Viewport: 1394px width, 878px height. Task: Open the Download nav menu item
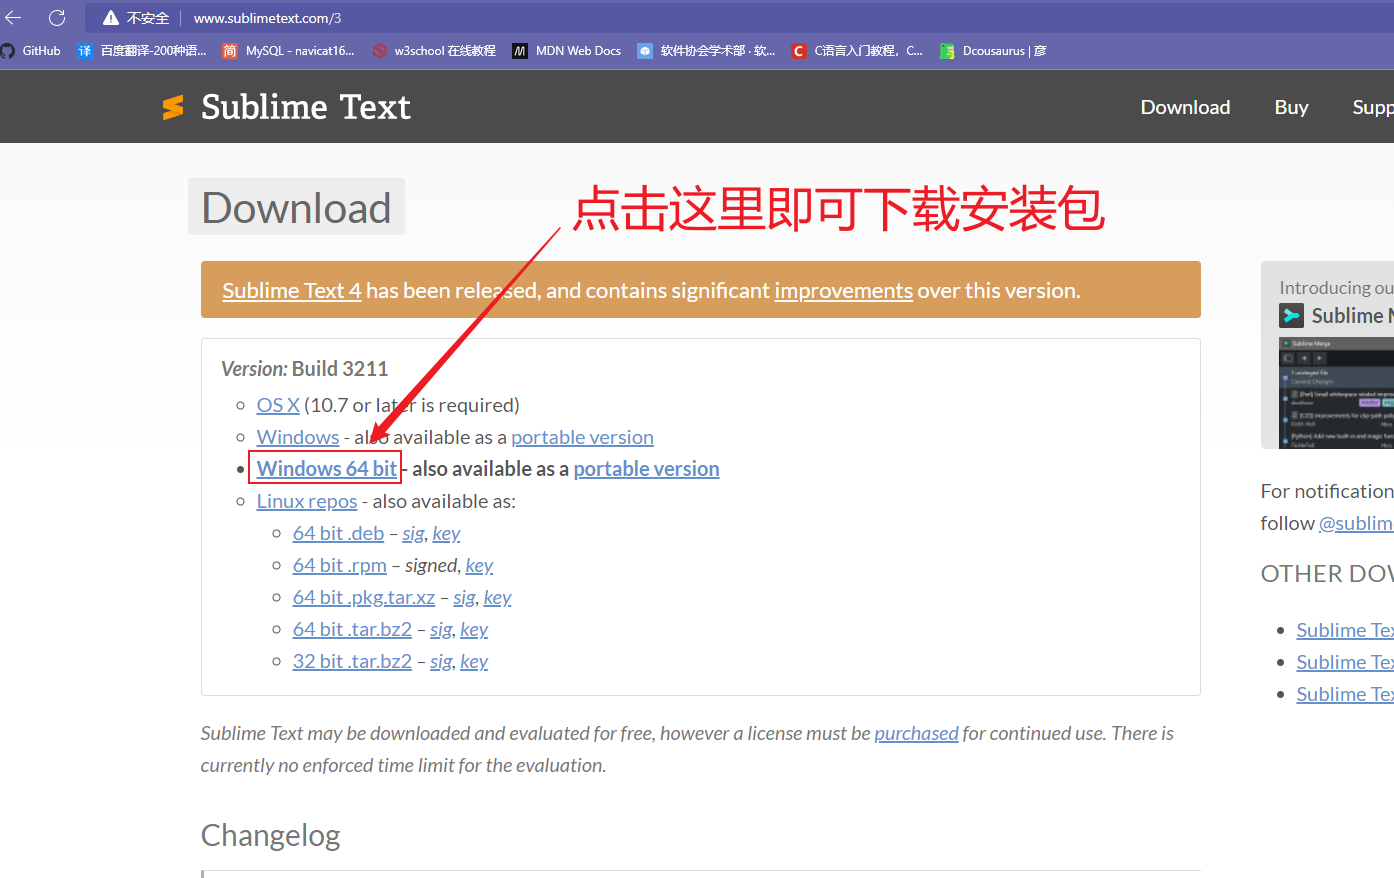(x=1185, y=107)
